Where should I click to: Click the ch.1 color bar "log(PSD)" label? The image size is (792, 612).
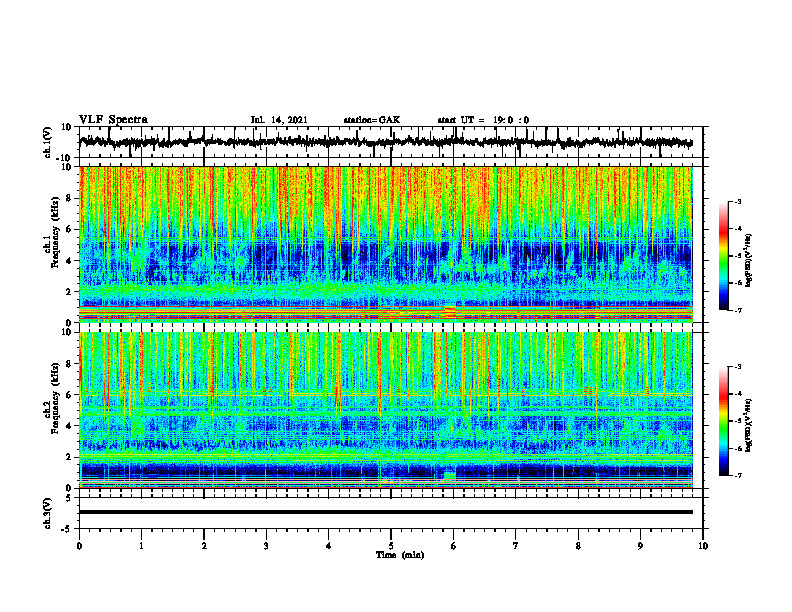749,261
